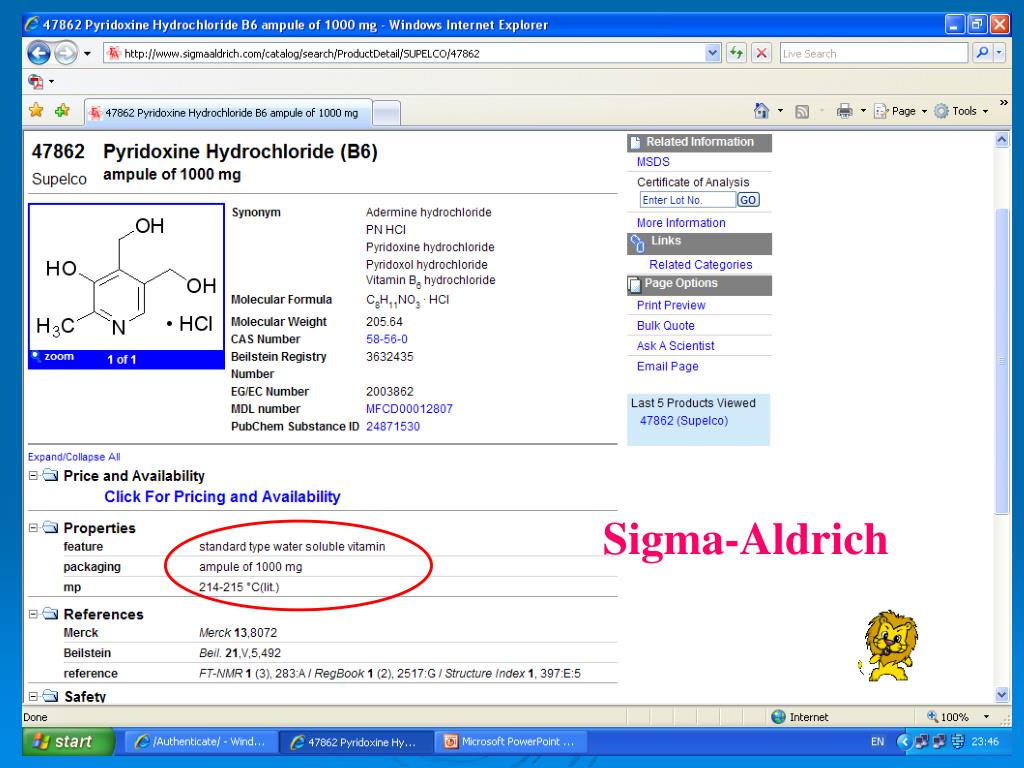
Task: Open the CAS Number 58-56-0 link
Action: pos(387,339)
